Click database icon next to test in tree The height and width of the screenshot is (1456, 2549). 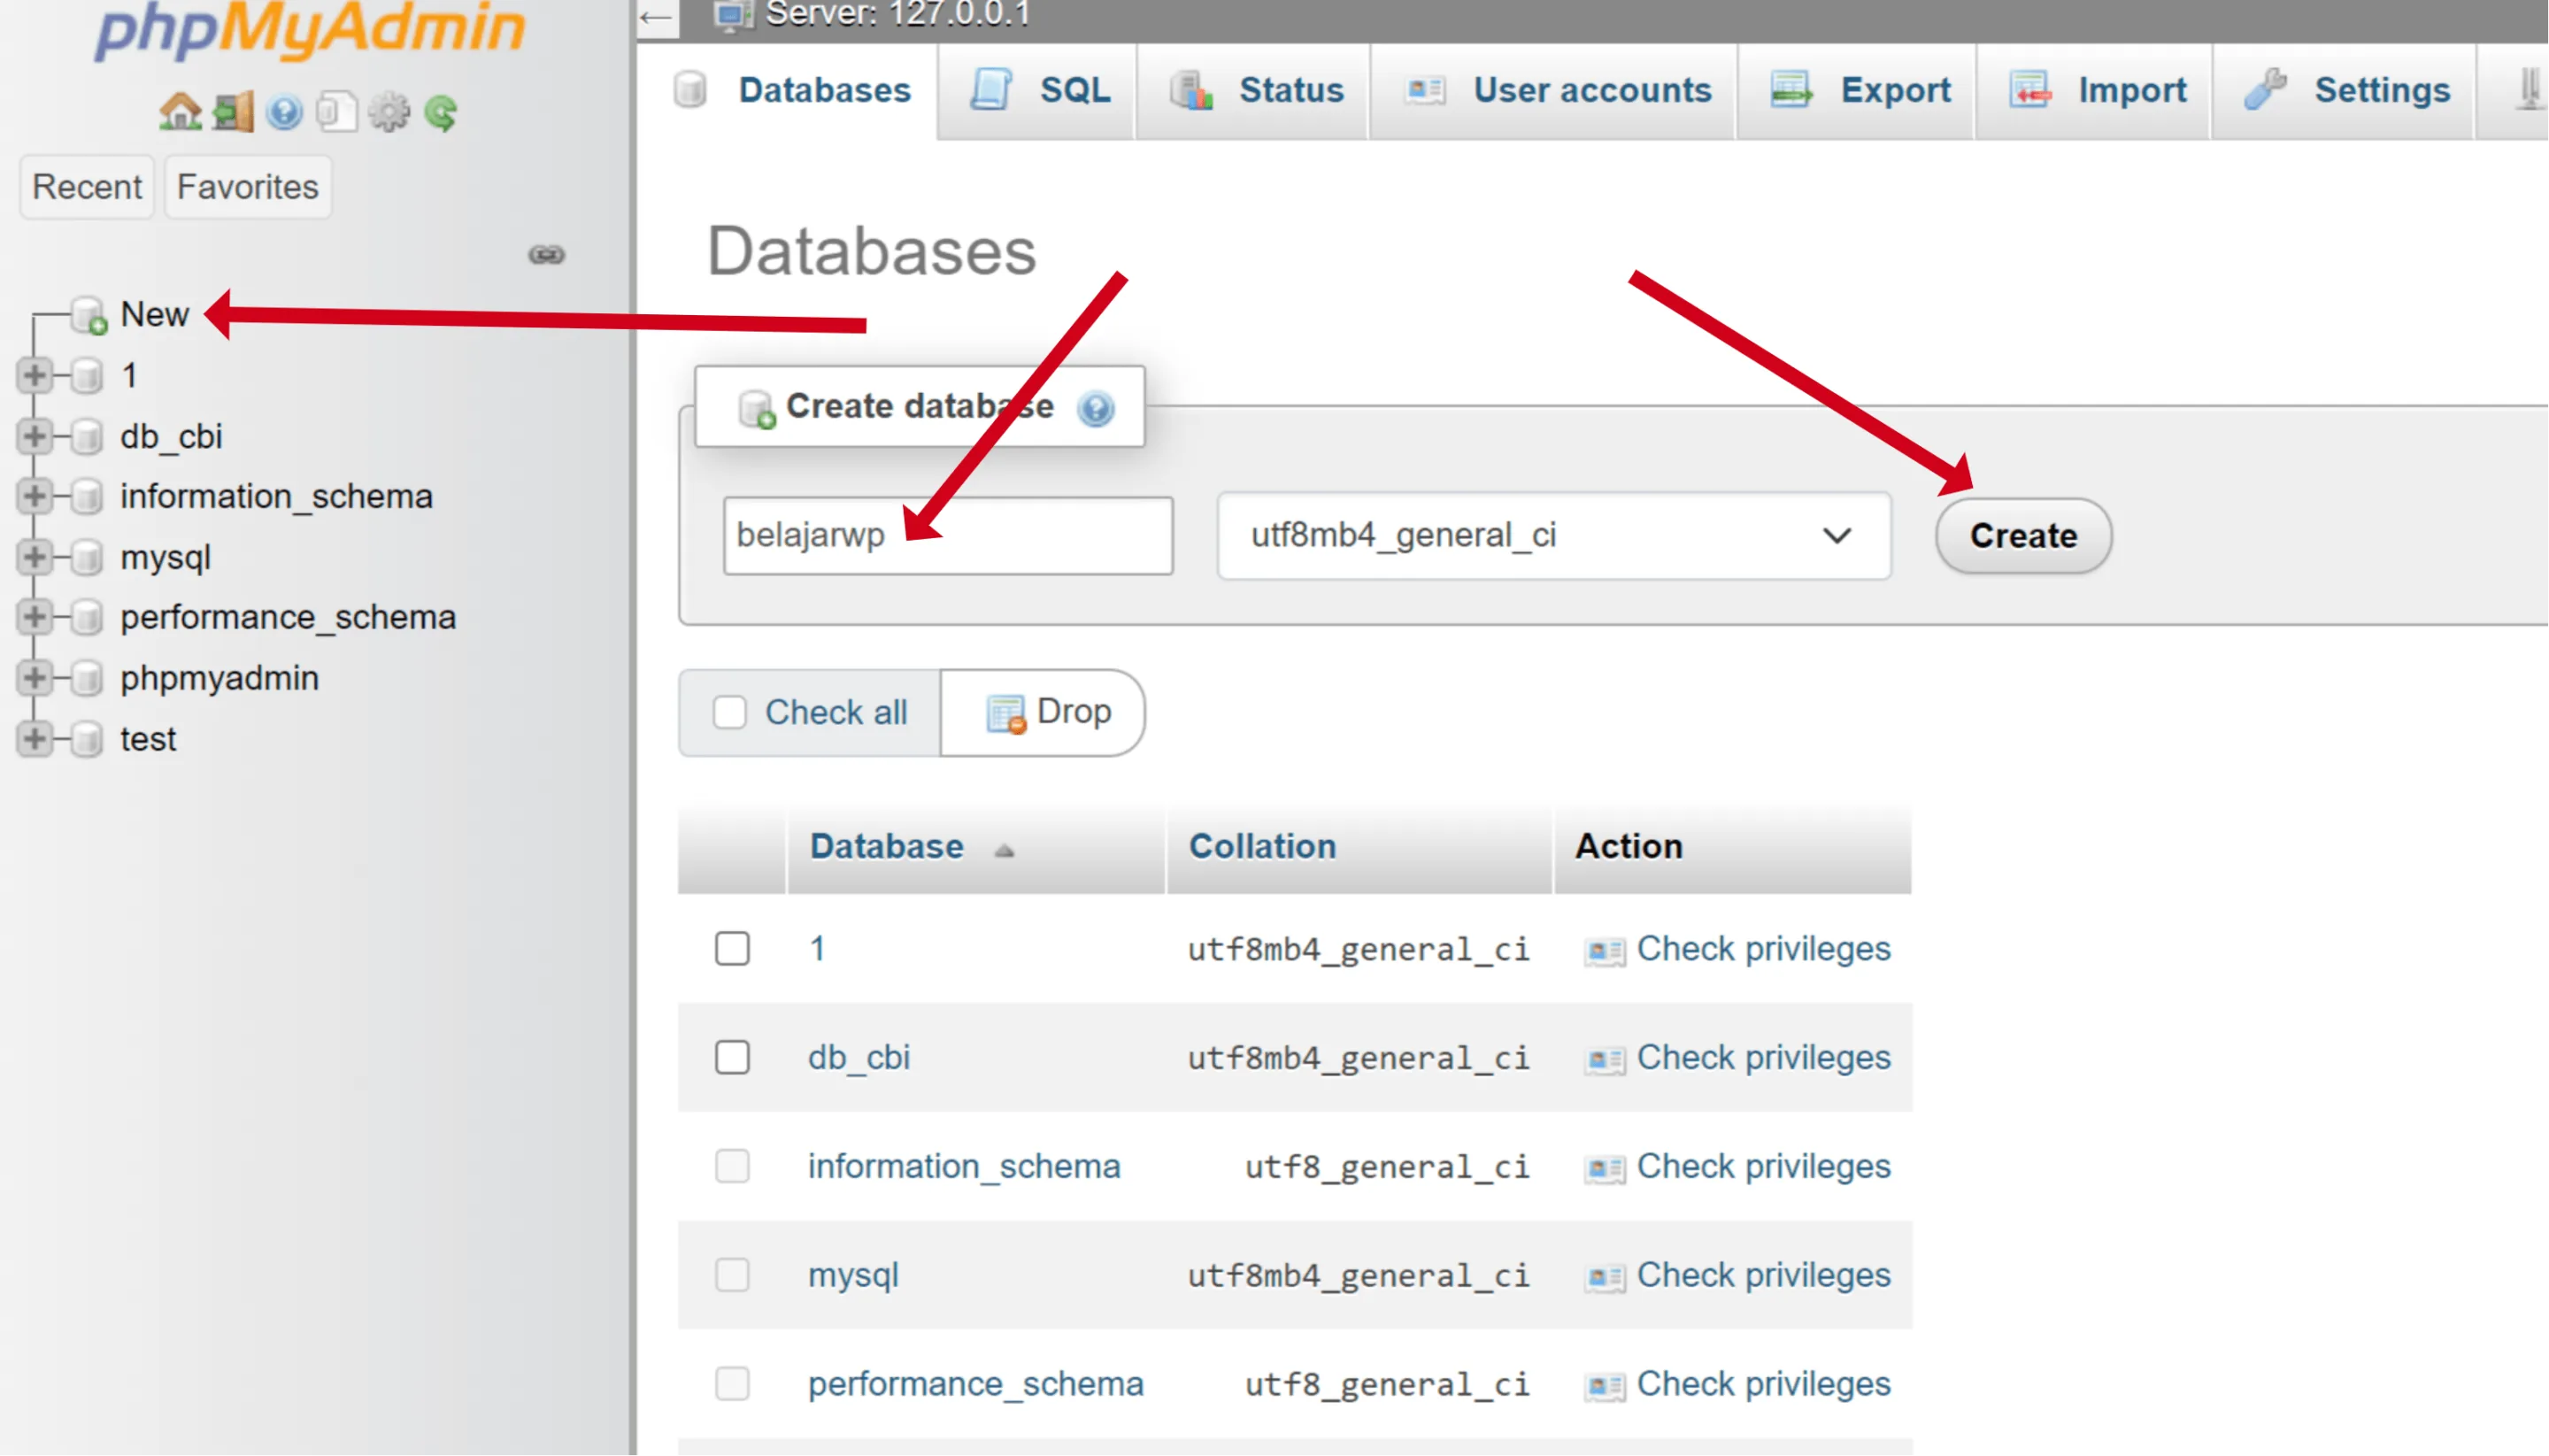(x=88, y=740)
